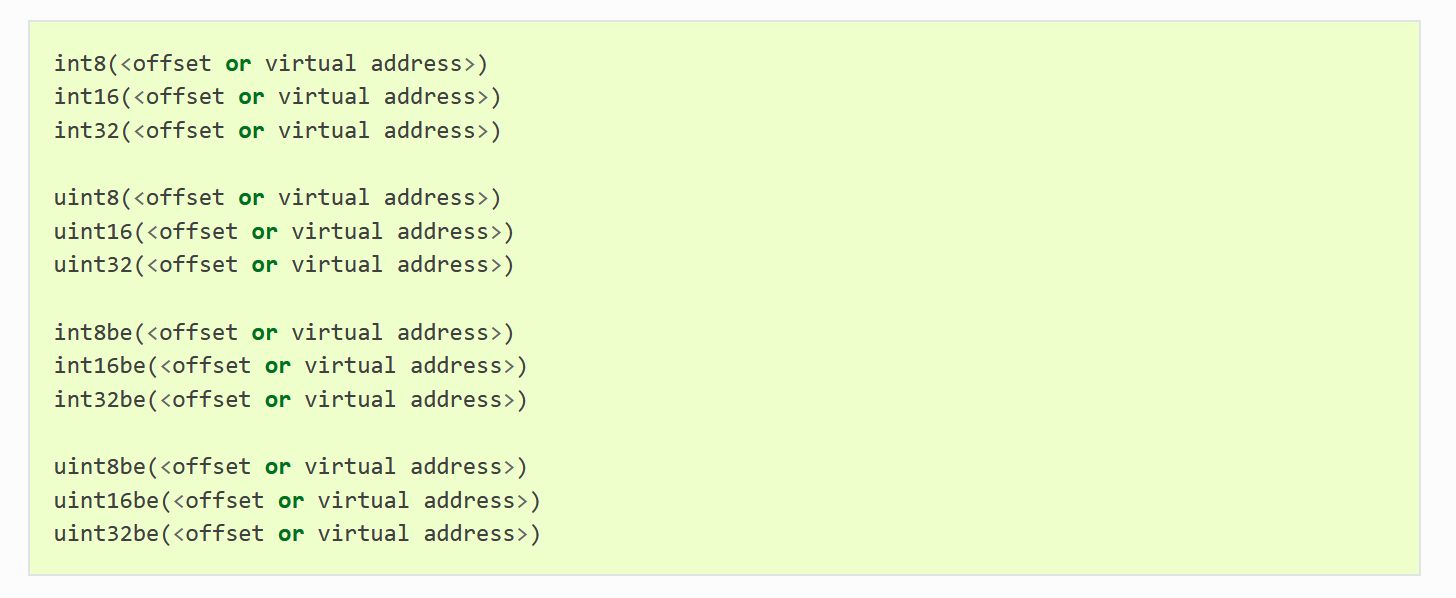Click 'address' in the int8be line
The height and width of the screenshot is (598, 1456).
443,333
